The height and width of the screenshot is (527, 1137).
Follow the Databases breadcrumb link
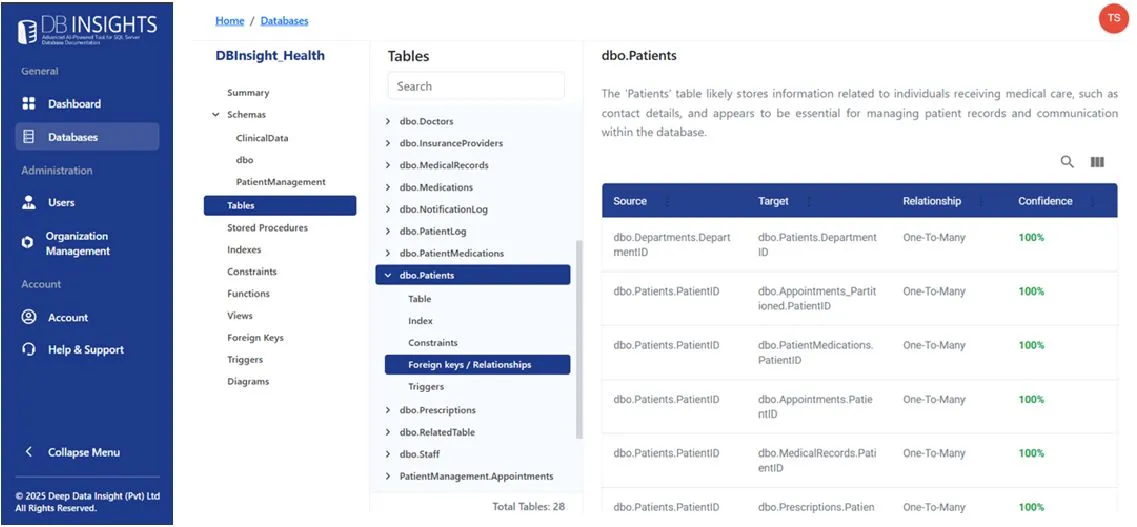[x=284, y=20]
